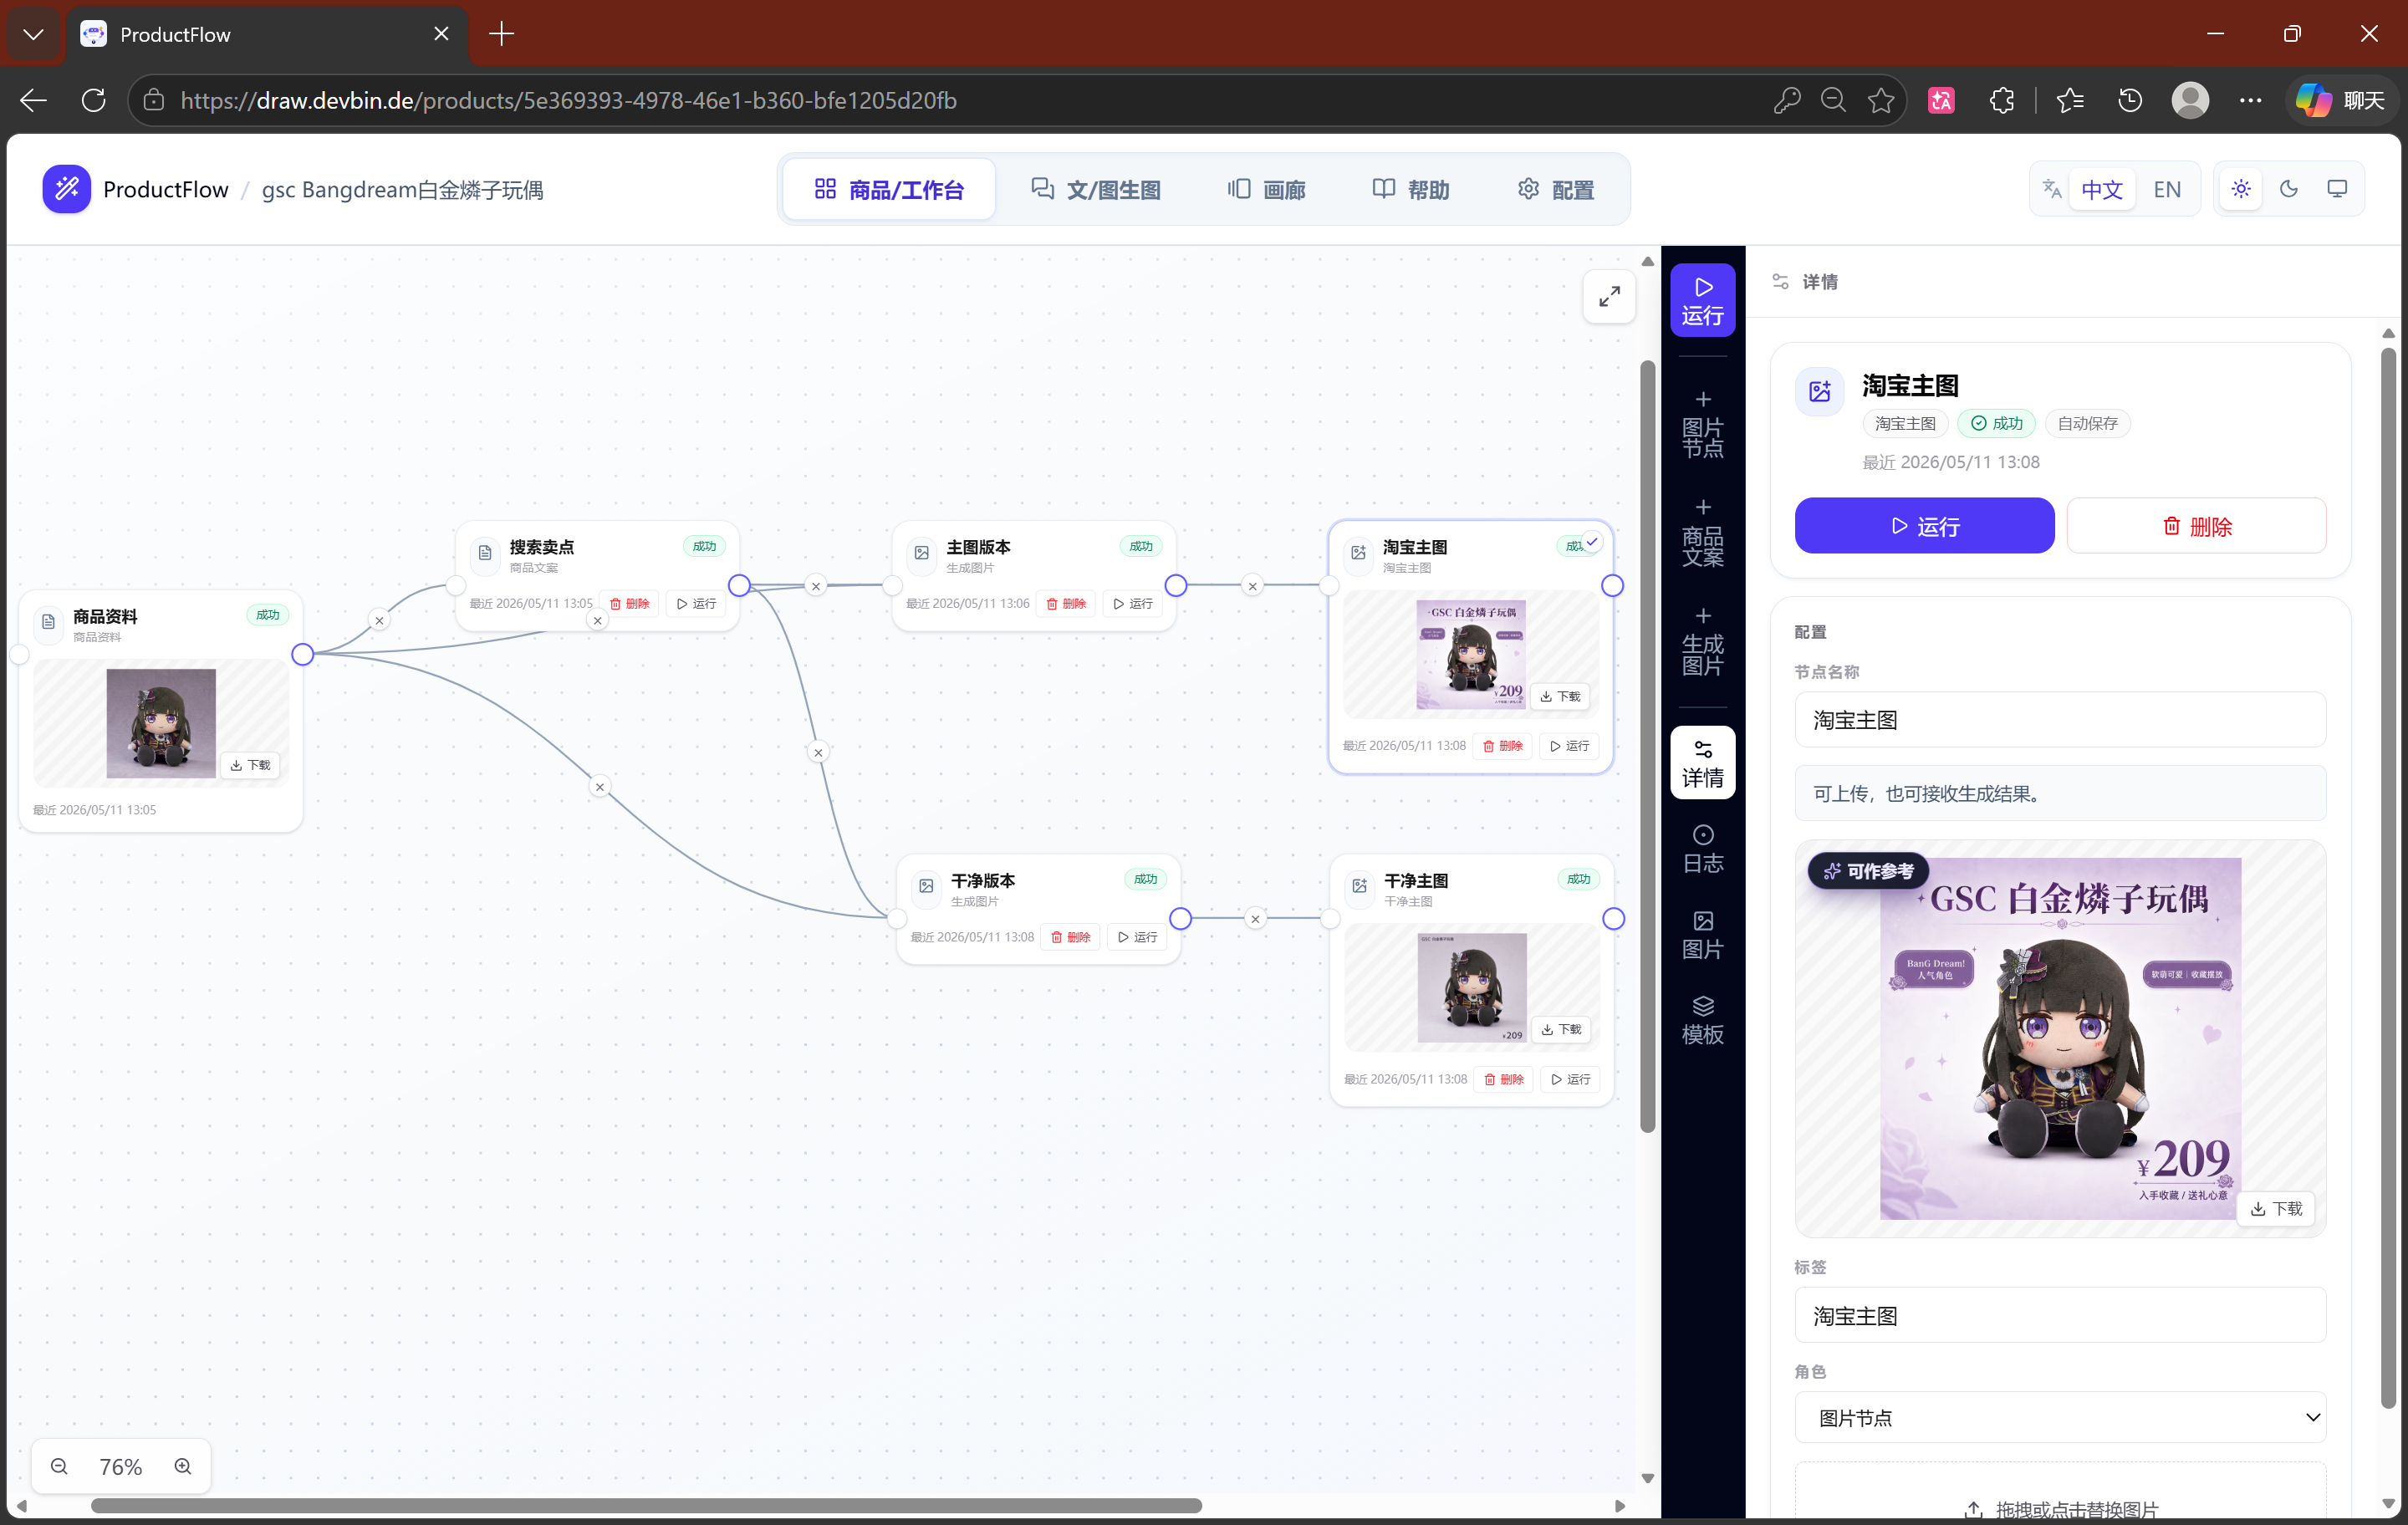Edit the 标签 input field
The width and height of the screenshot is (2408, 1525).
2060,1315
